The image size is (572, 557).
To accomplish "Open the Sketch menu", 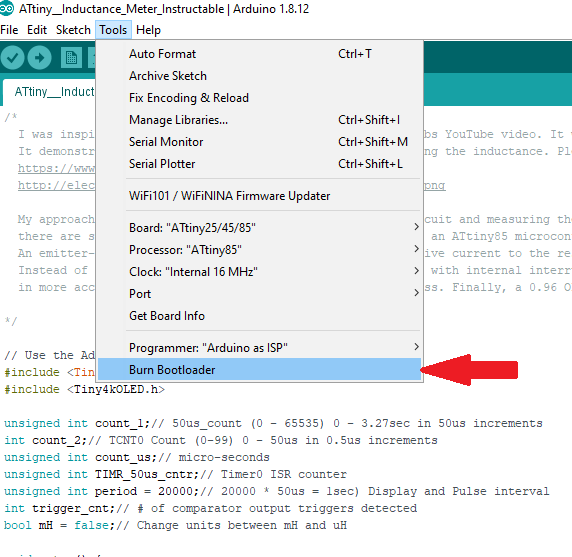I will 73,30.
